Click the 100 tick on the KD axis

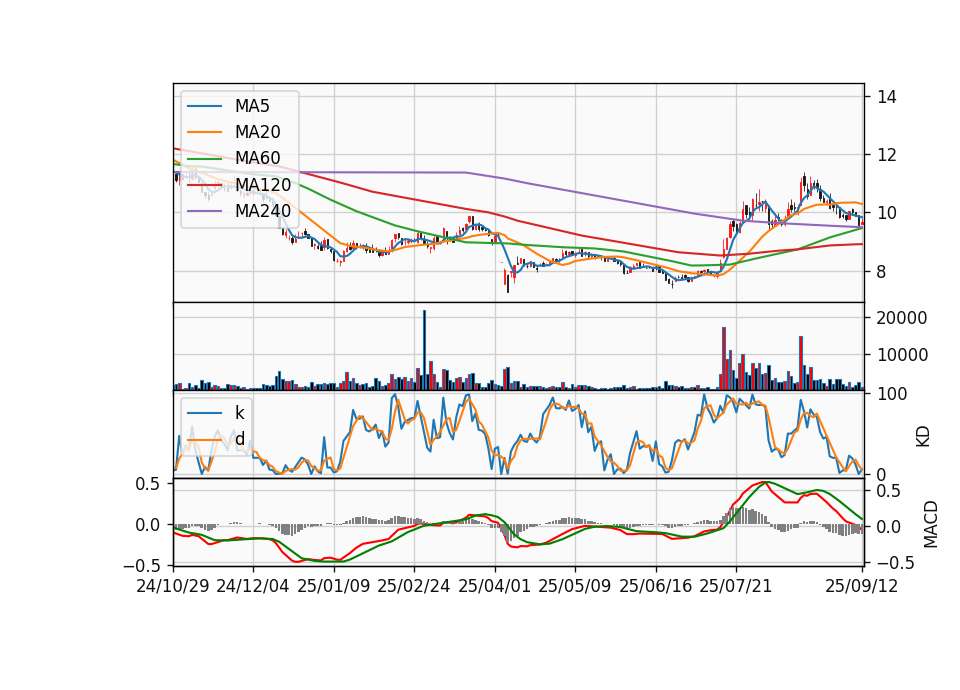pyautogui.click(x=892, y=394)
